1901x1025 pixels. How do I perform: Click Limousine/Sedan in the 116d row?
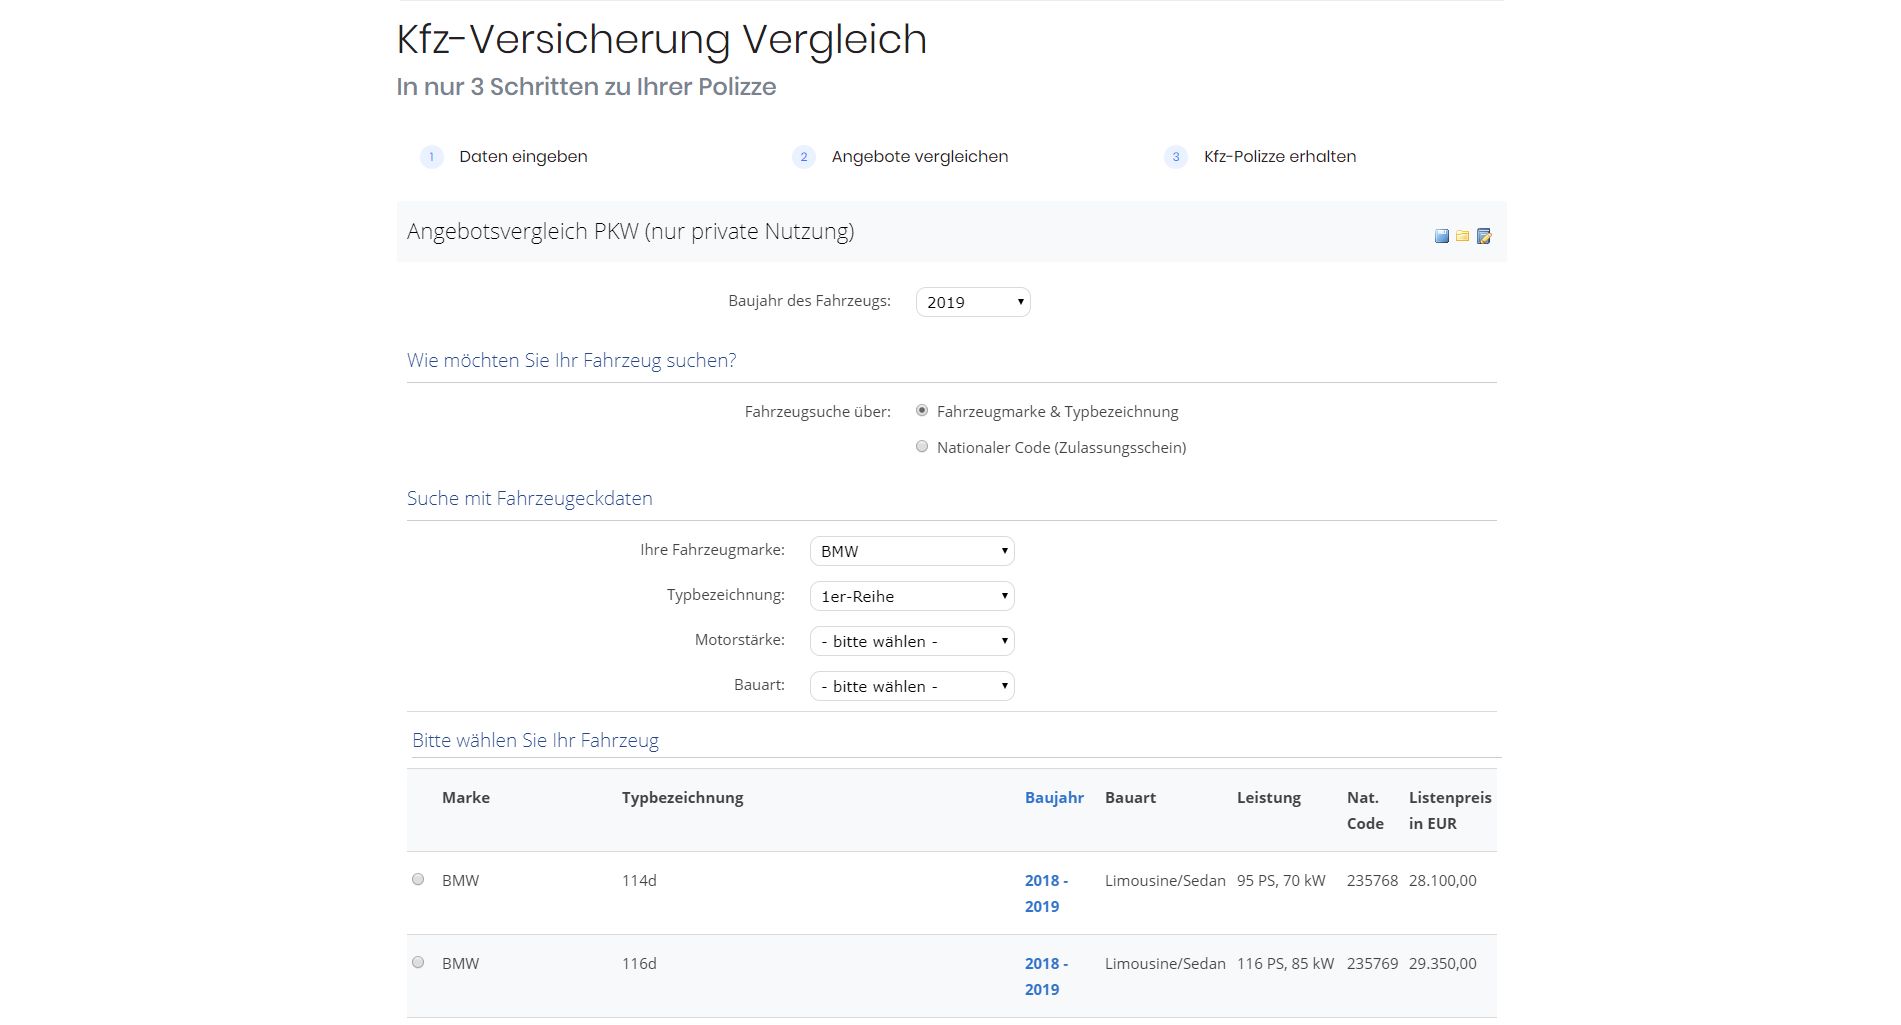coord(1165,964)
